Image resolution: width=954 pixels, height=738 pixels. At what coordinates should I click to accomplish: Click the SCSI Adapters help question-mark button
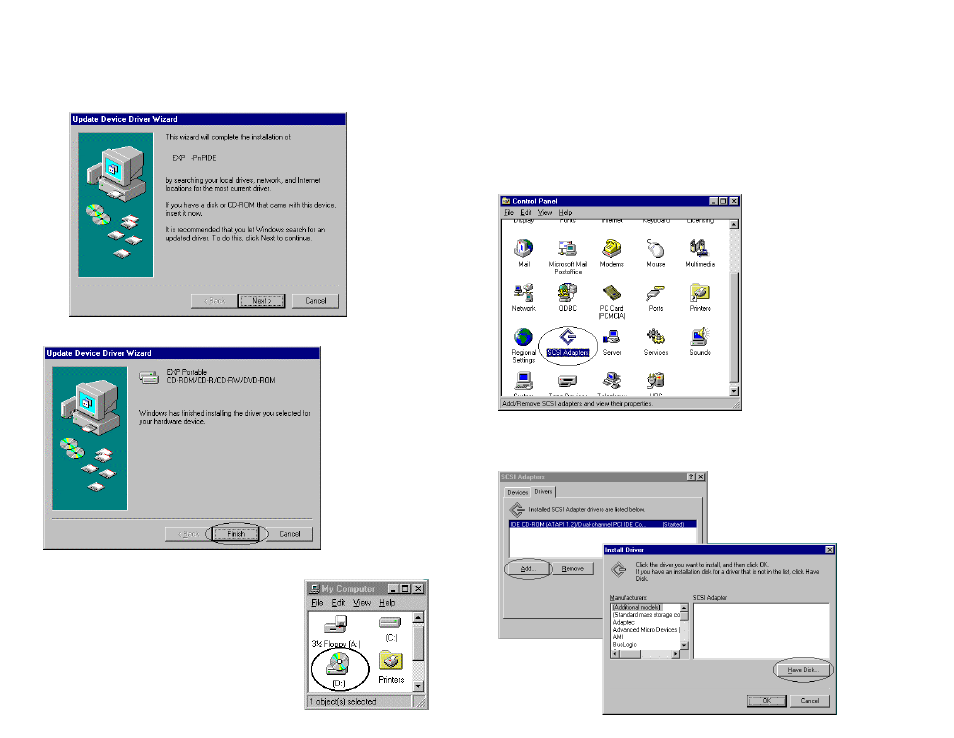coord(691,477)
